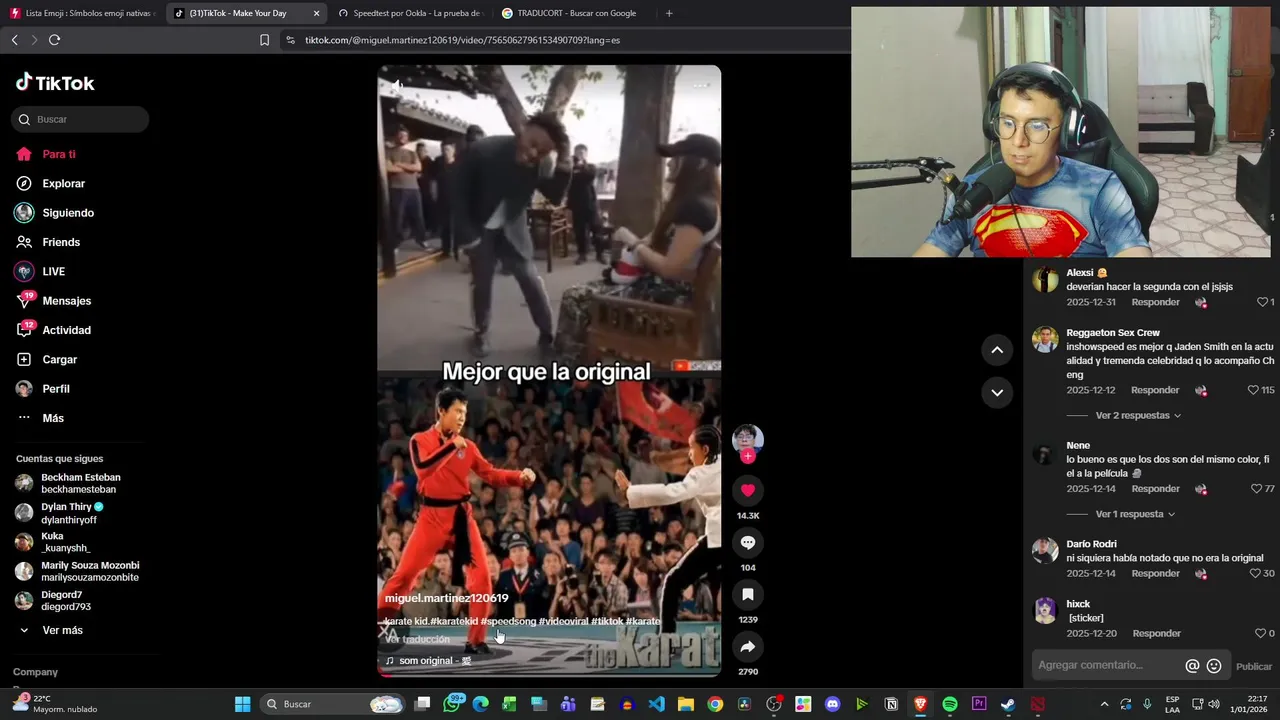Go to the previous video using up arrow
The width and height of the screenshot is (1280, 720).
click(997, 350)
